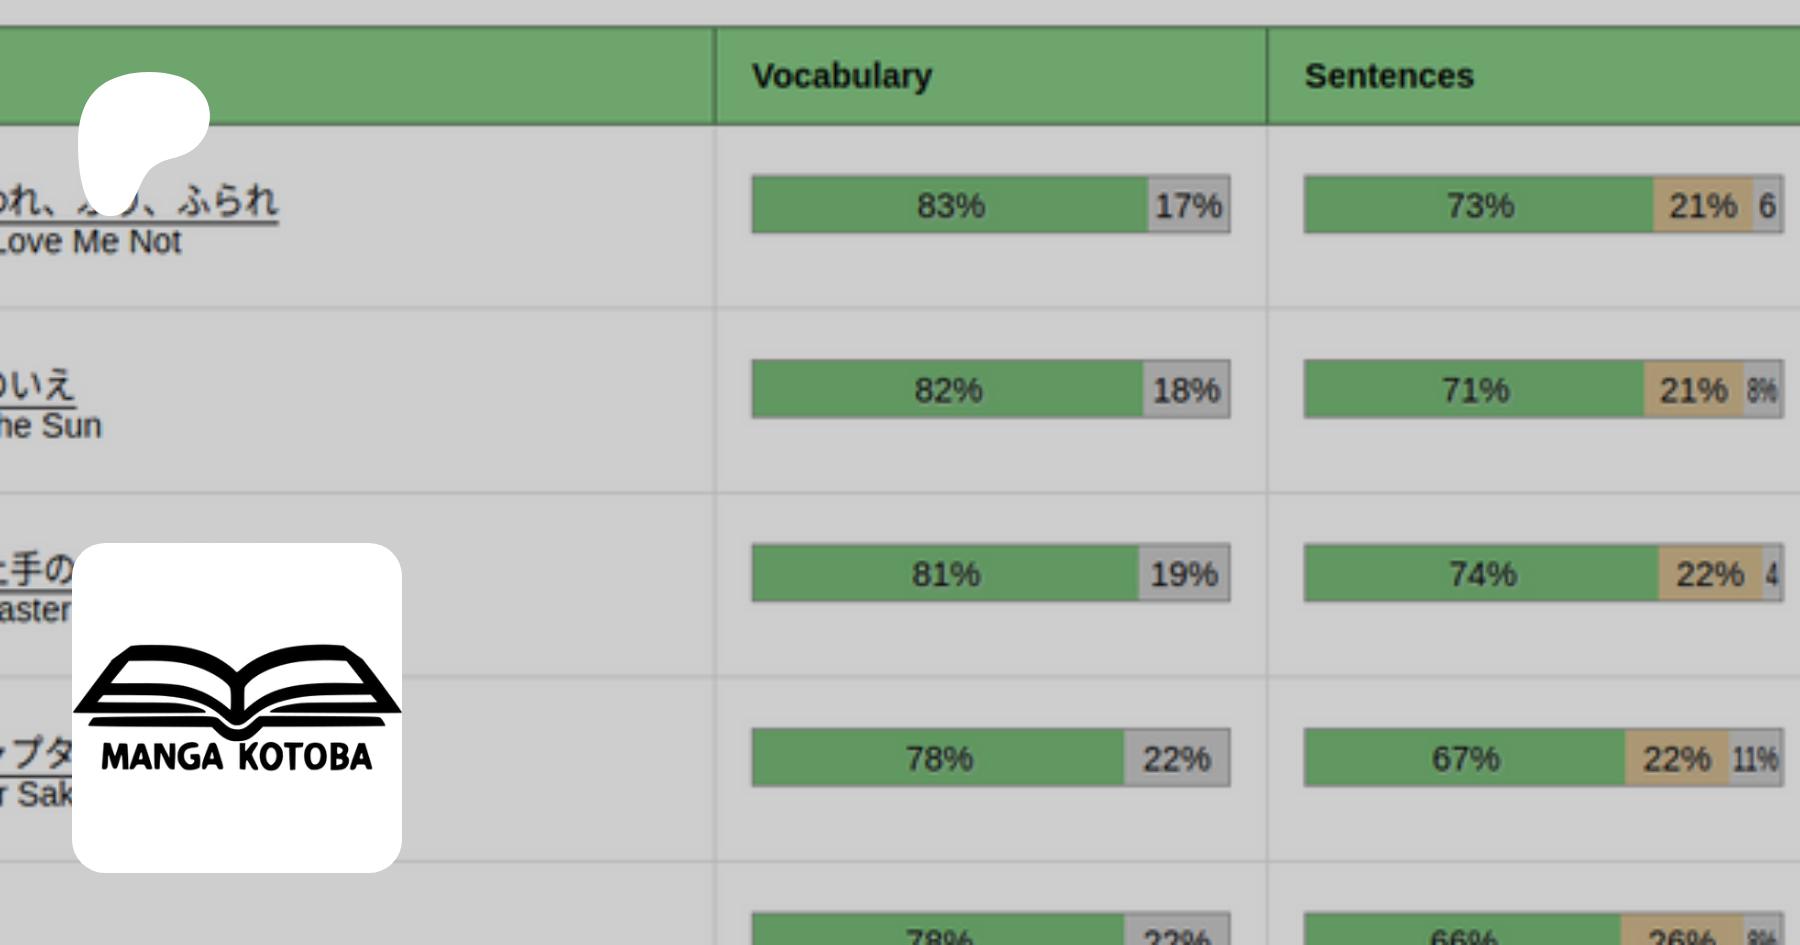Click the Vocabulary column header

coord(841,76)
